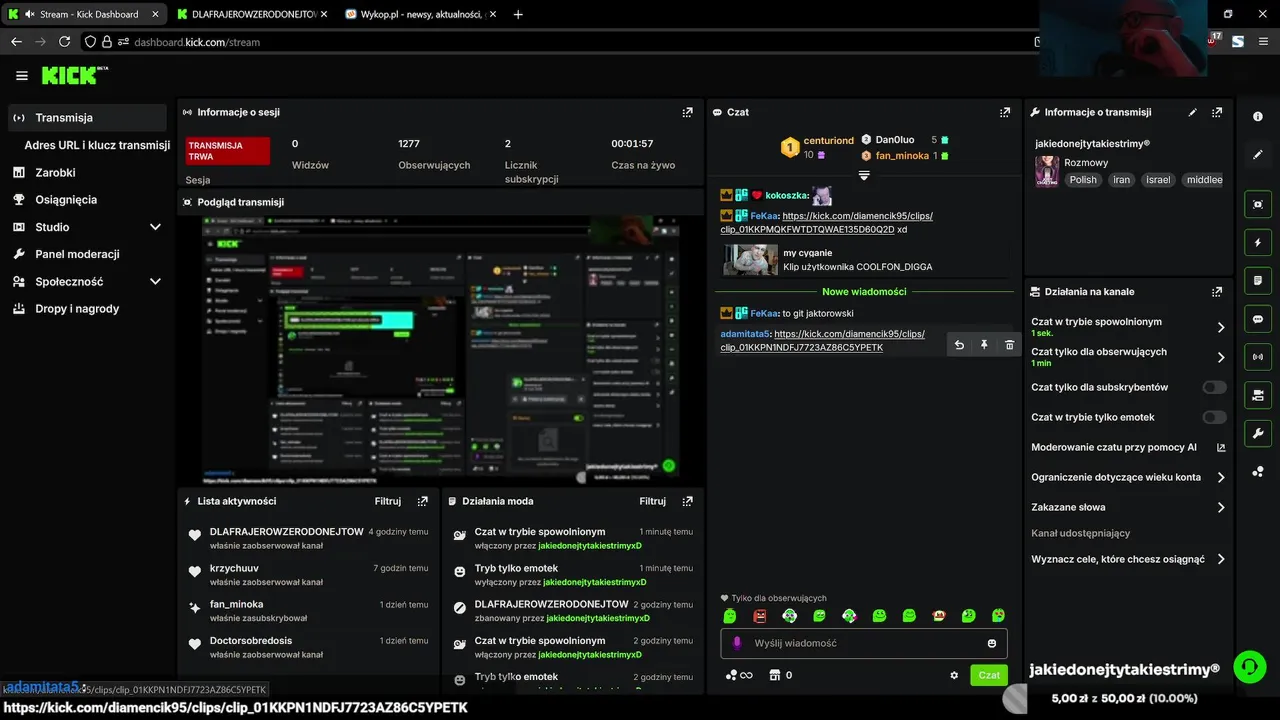Open FeKaa's clip link in chat
Screen dimensions: 1280x720
[827, 222]
